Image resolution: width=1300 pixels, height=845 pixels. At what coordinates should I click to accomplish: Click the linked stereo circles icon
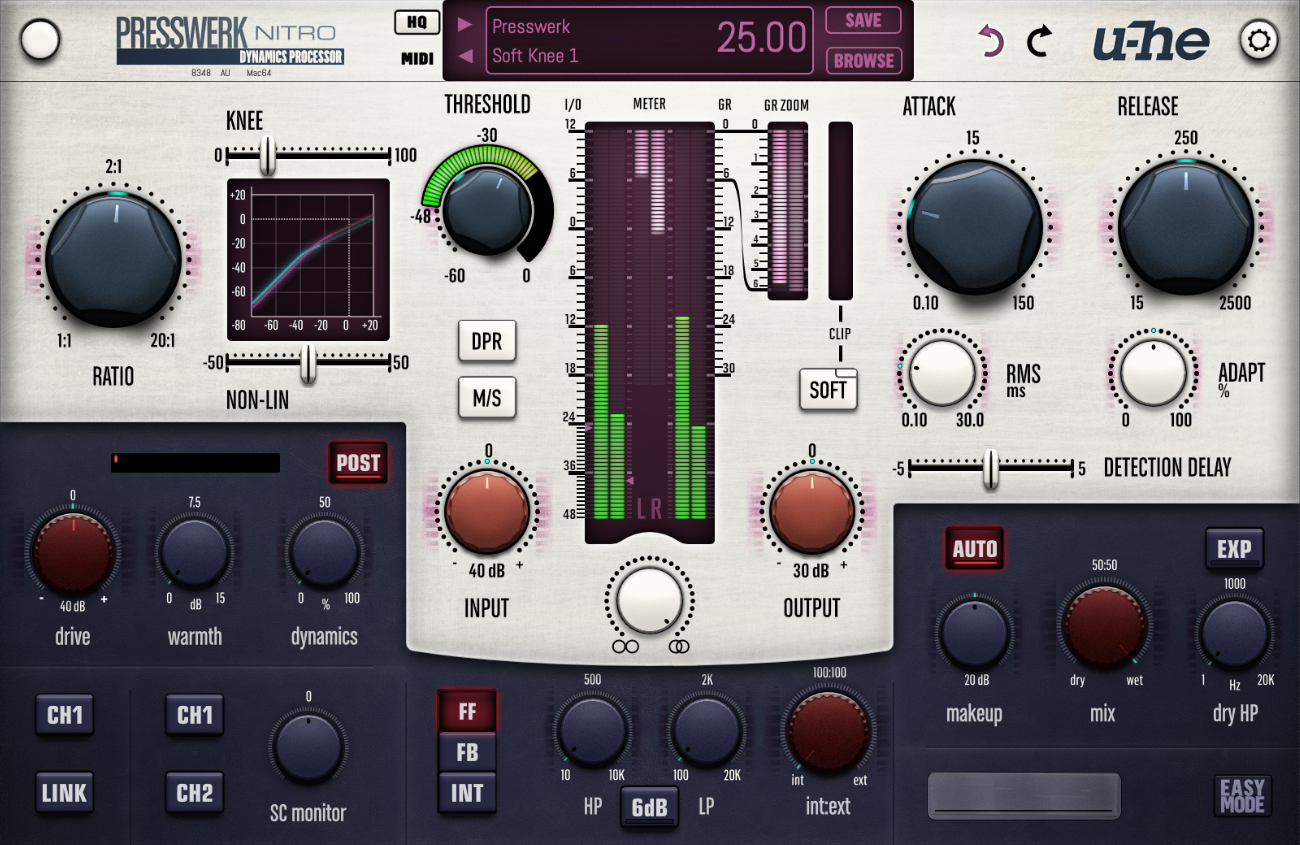(x=680, y=647)
